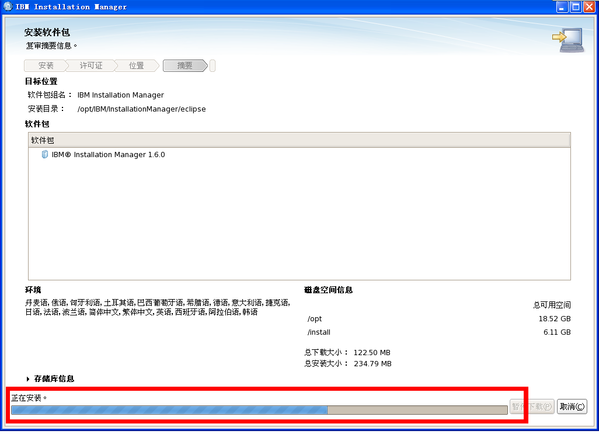Click the /opt disk space row
This screenshot has width=599, height=434.
439,319
